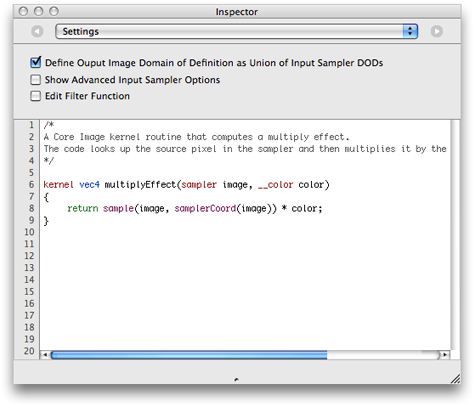Click the opening brace on line 7

tap(46, 197)
